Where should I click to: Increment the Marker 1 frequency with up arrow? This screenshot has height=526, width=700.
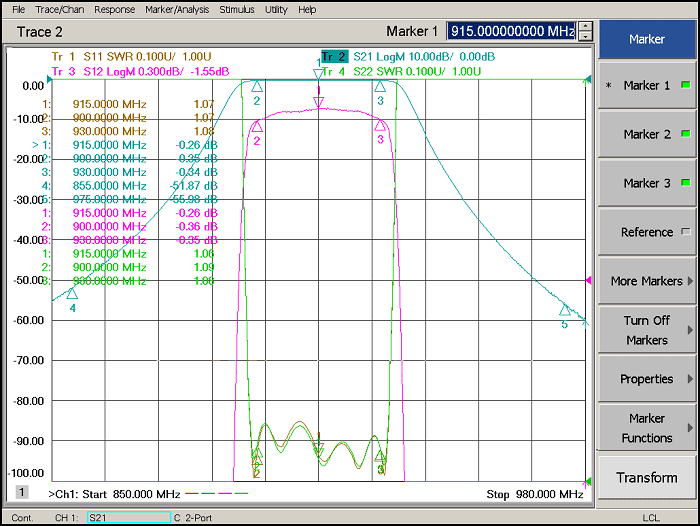click(585, 26)
